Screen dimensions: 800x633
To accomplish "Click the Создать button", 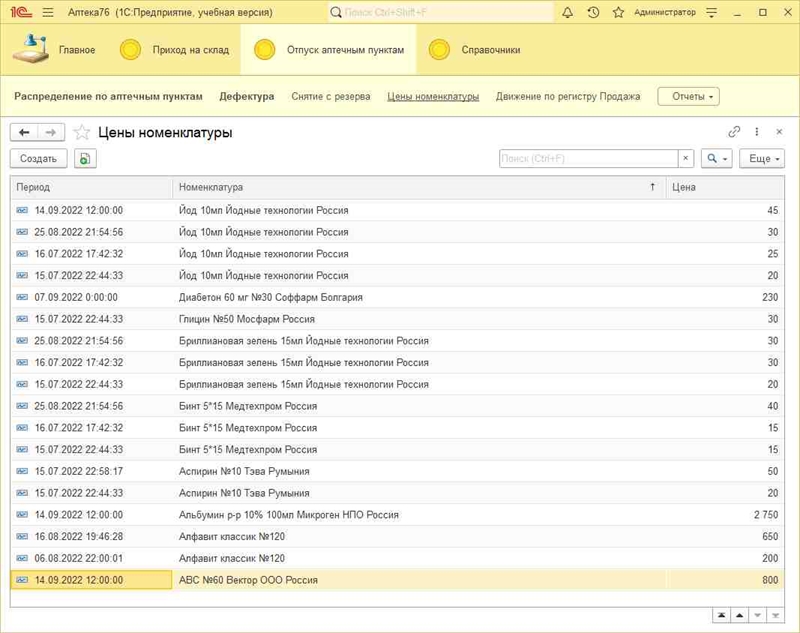I will pos(38,159).
